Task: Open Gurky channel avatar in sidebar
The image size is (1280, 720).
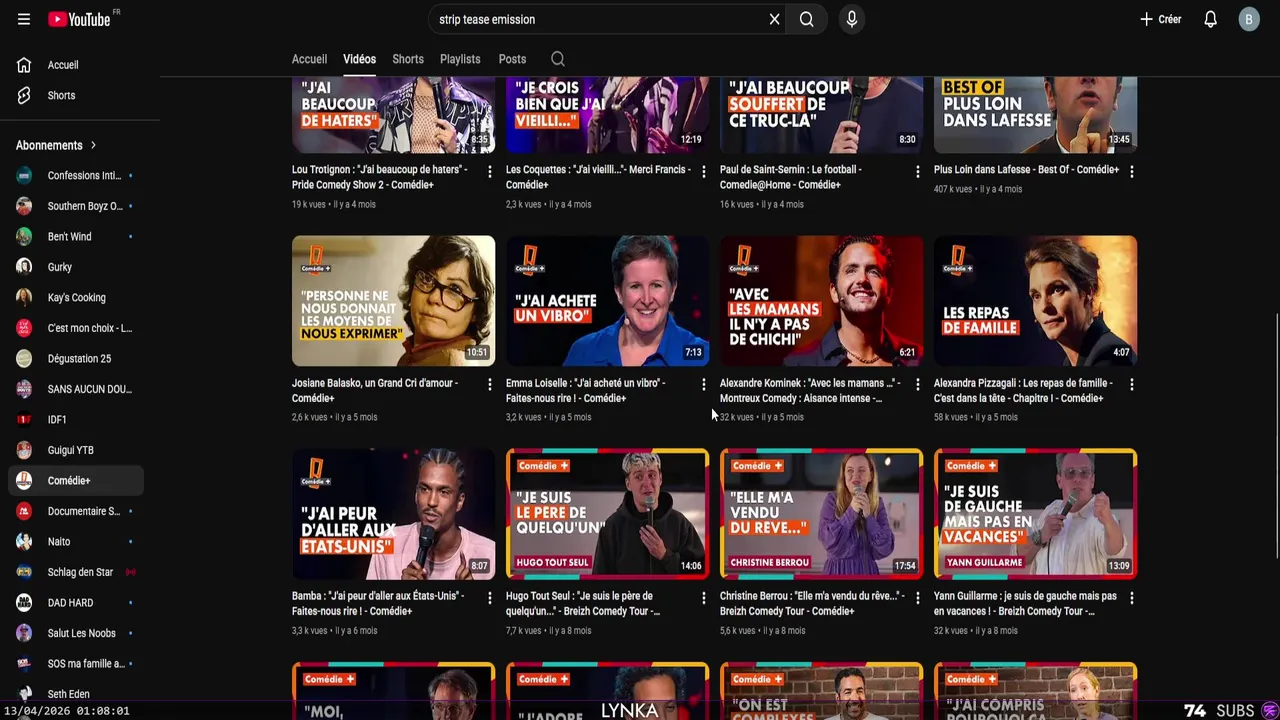Action: click(x=24, y=267)
